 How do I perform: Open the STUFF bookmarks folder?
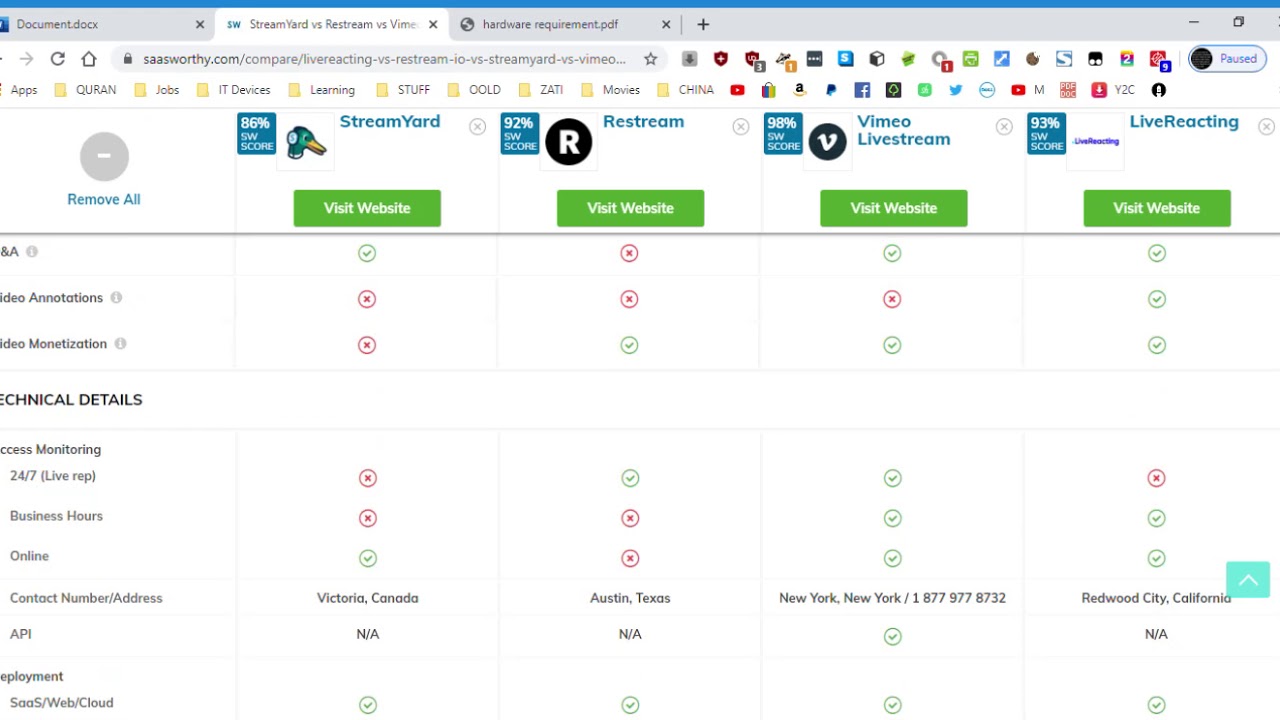coord(403,90)
